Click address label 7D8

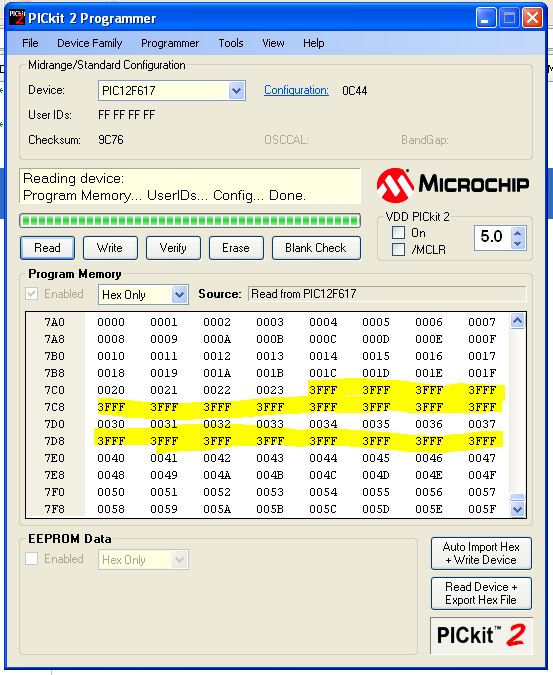click(55, 441)
